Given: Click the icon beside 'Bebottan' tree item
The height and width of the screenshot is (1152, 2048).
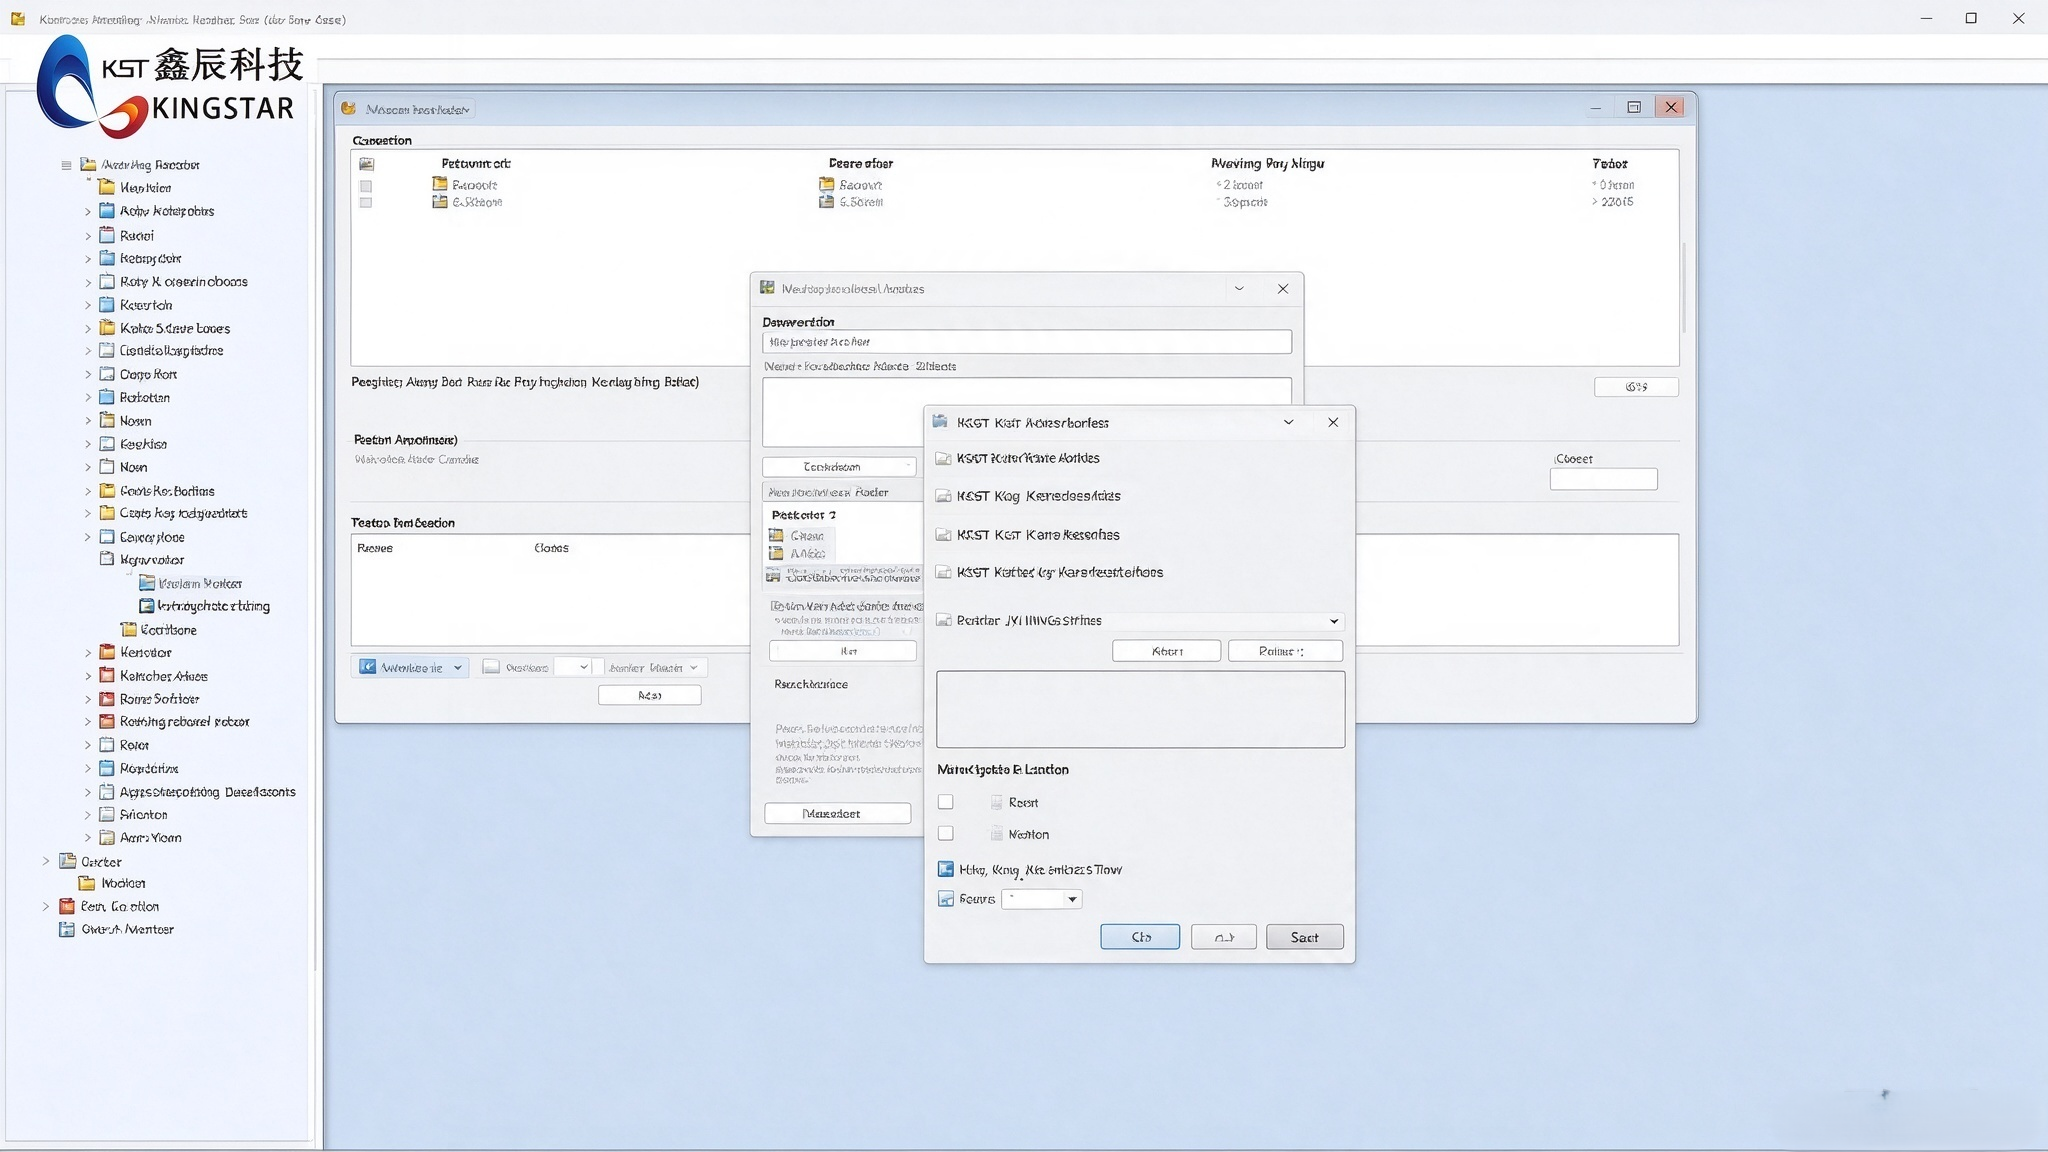Looking at the screenshot, I should coord(107,397).
